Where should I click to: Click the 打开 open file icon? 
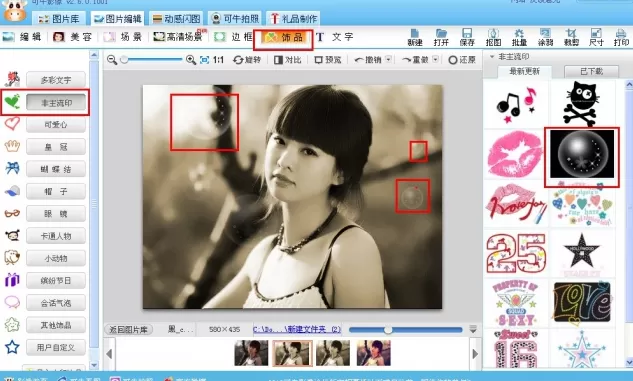[x=441, y=38]
